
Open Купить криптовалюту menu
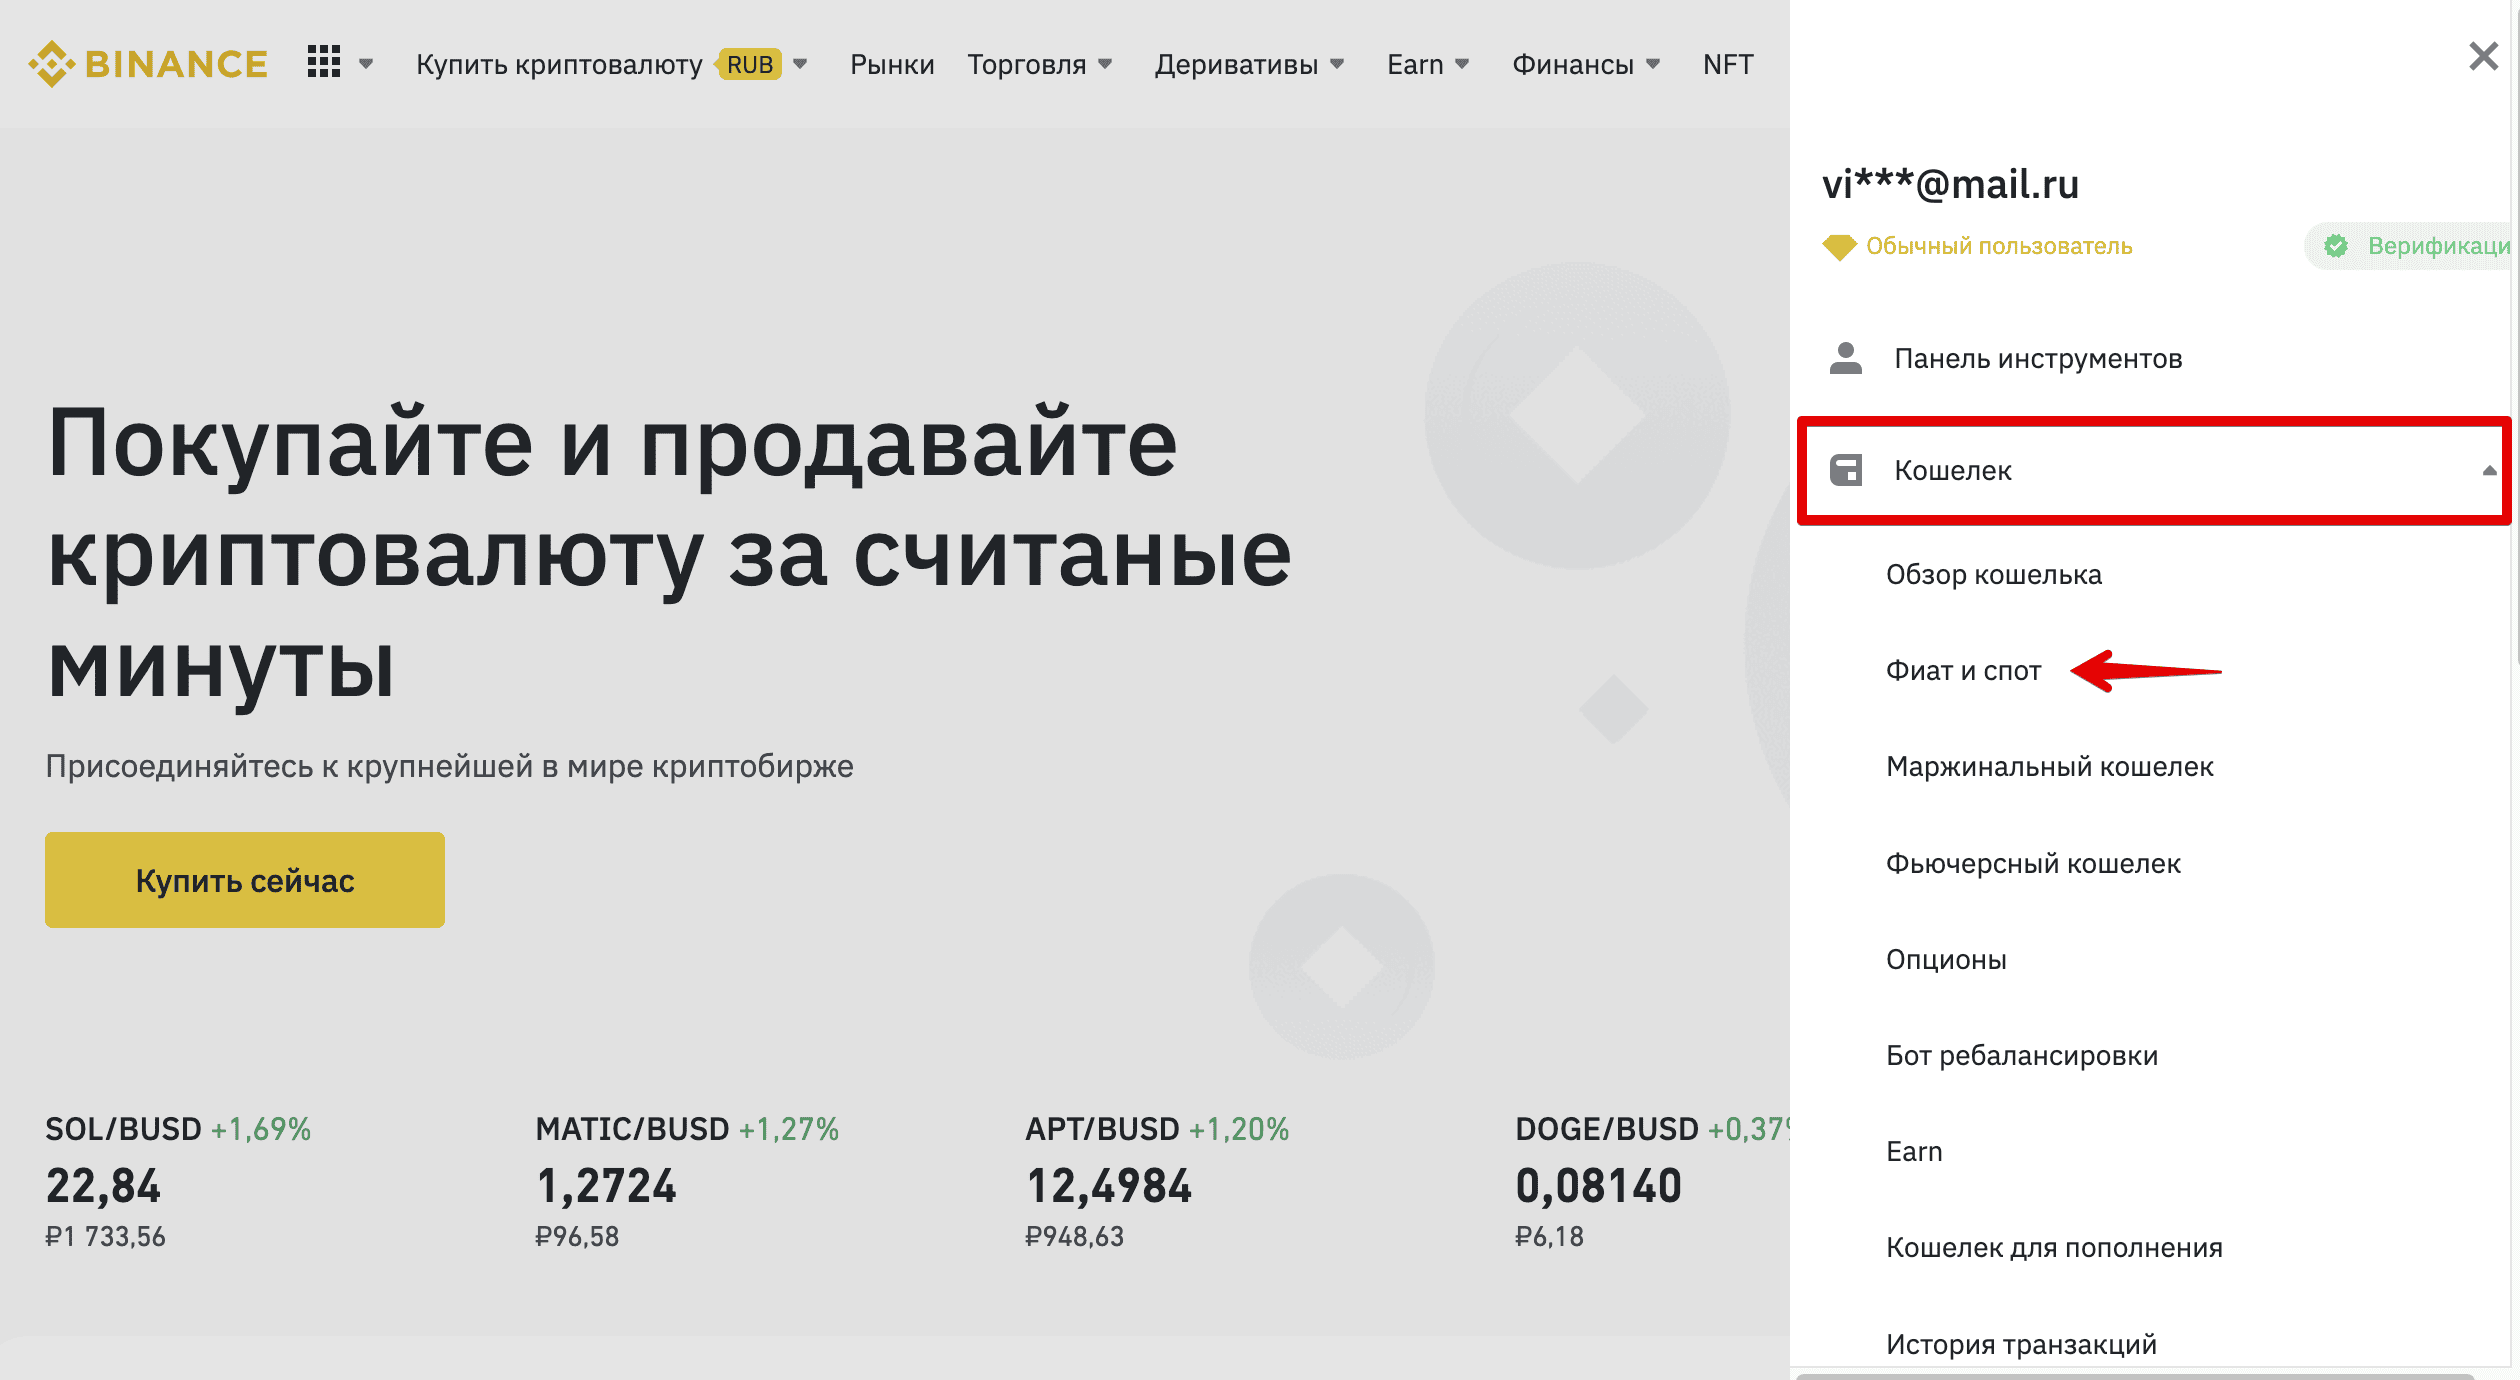click(559, 64)
